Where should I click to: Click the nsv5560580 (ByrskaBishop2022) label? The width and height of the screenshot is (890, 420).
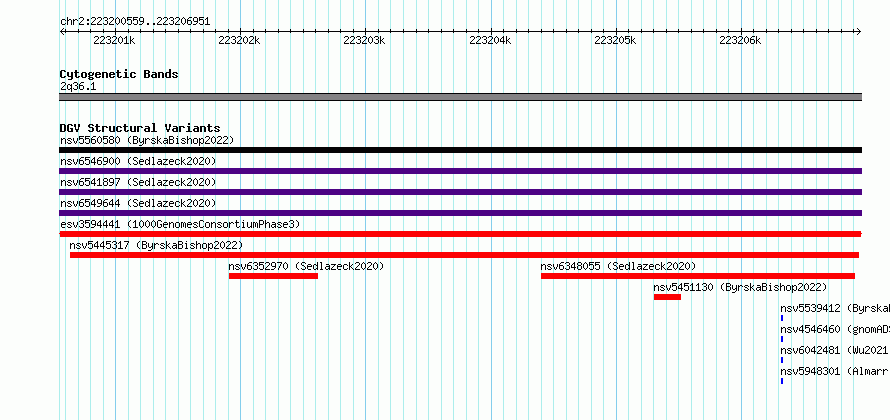(x=147, y=140)
